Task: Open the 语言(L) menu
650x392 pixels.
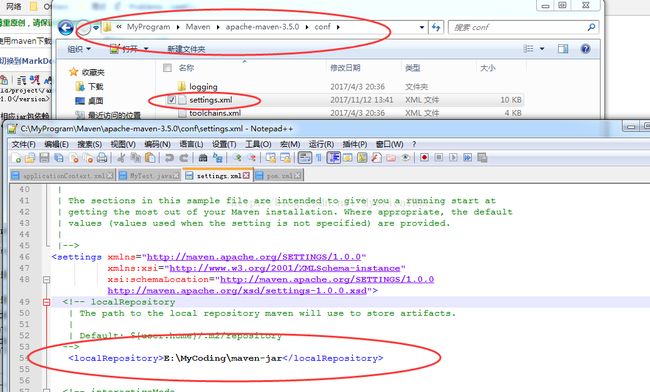Action: (191, 144)
